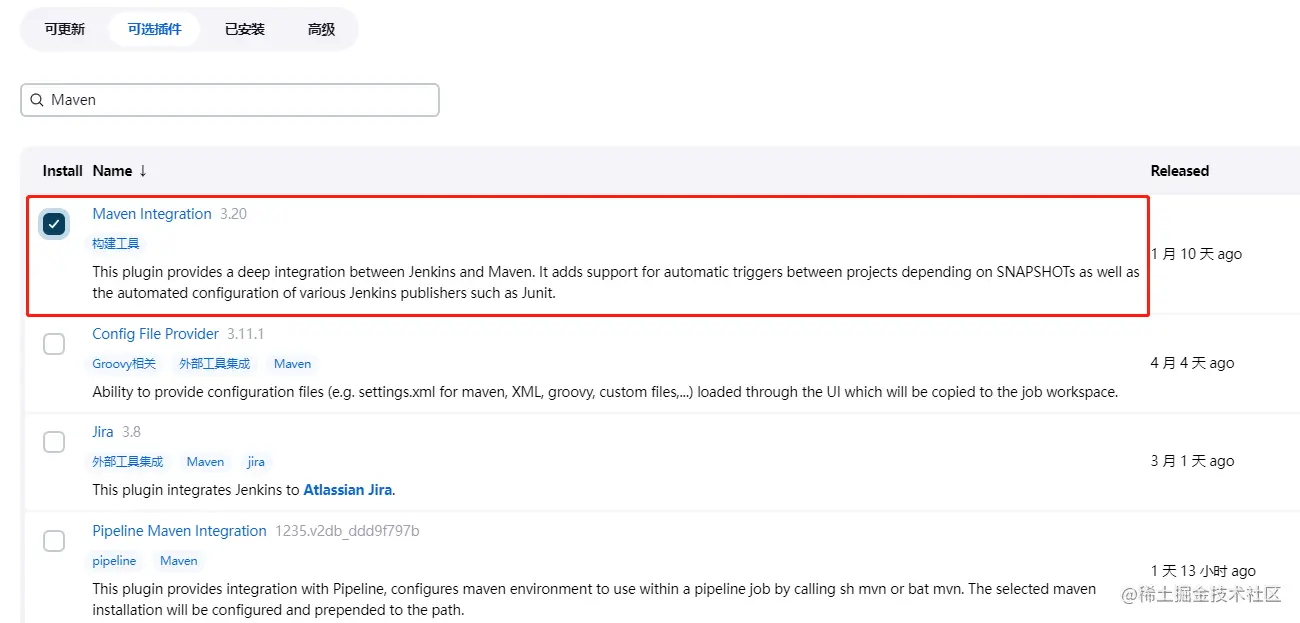Open the Maven Integration plugin link

[152, 214]
